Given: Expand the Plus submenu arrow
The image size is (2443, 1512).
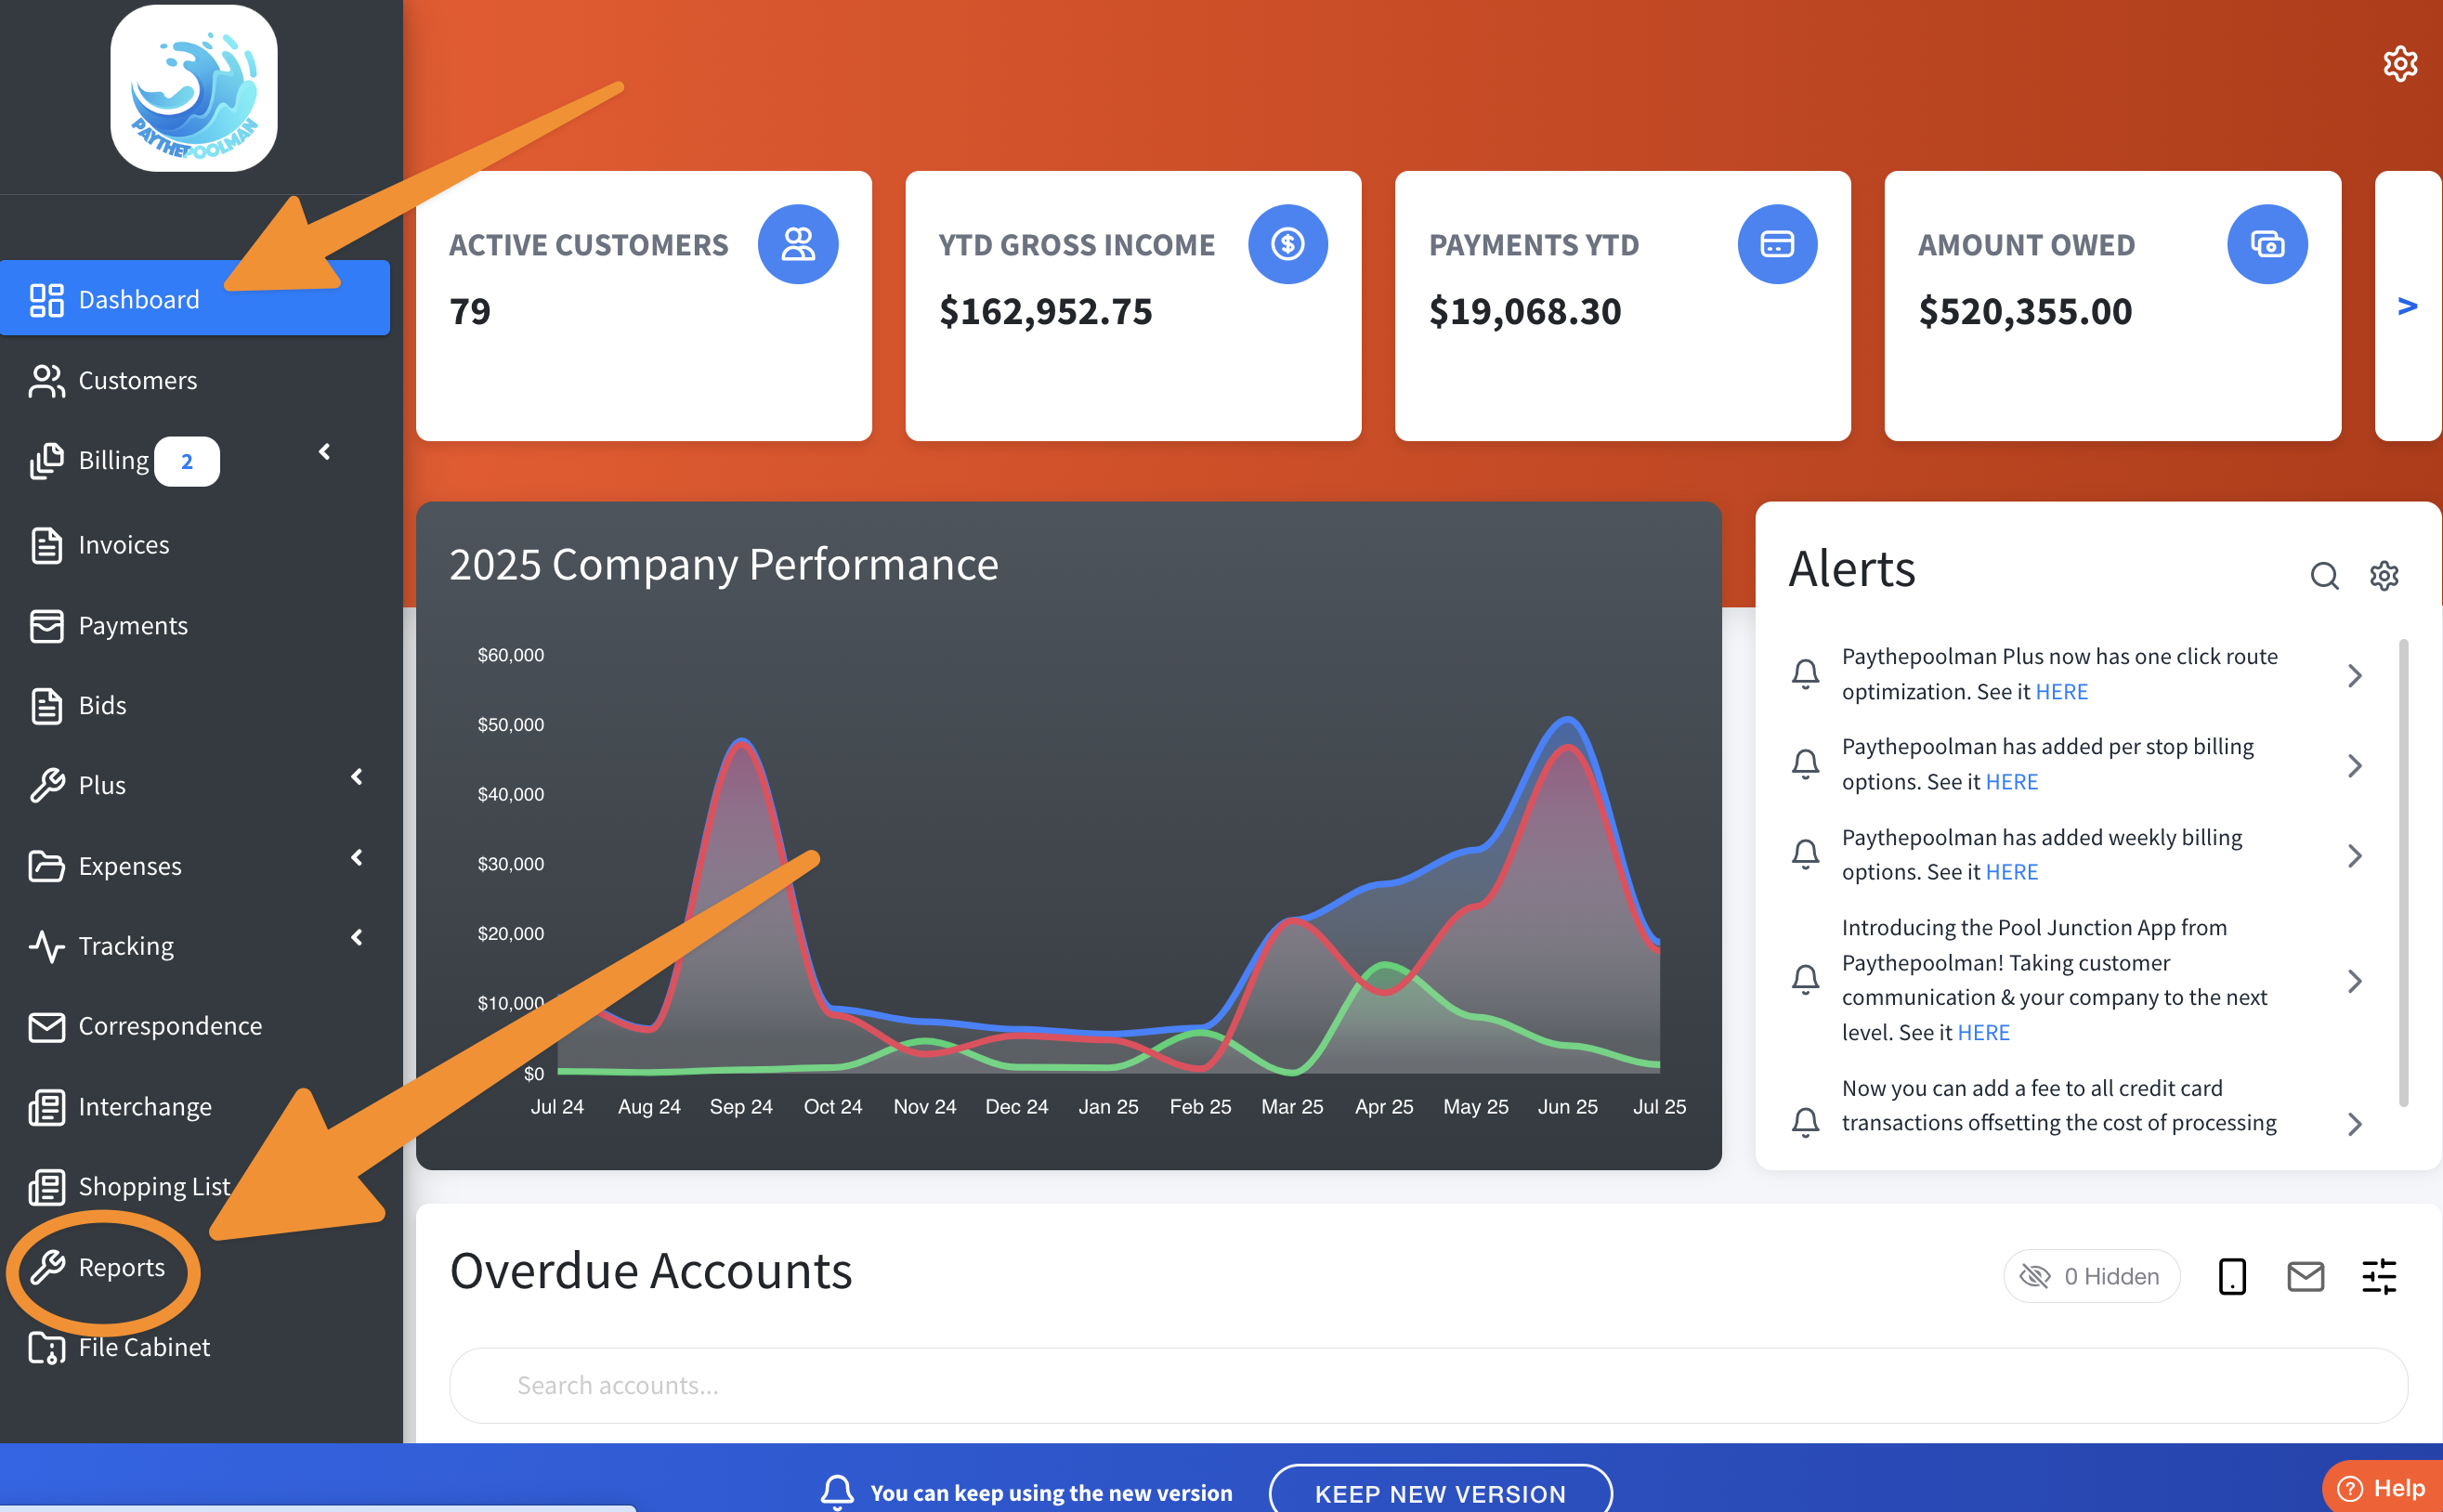Looking at the screenshot, I should point(357,777).
